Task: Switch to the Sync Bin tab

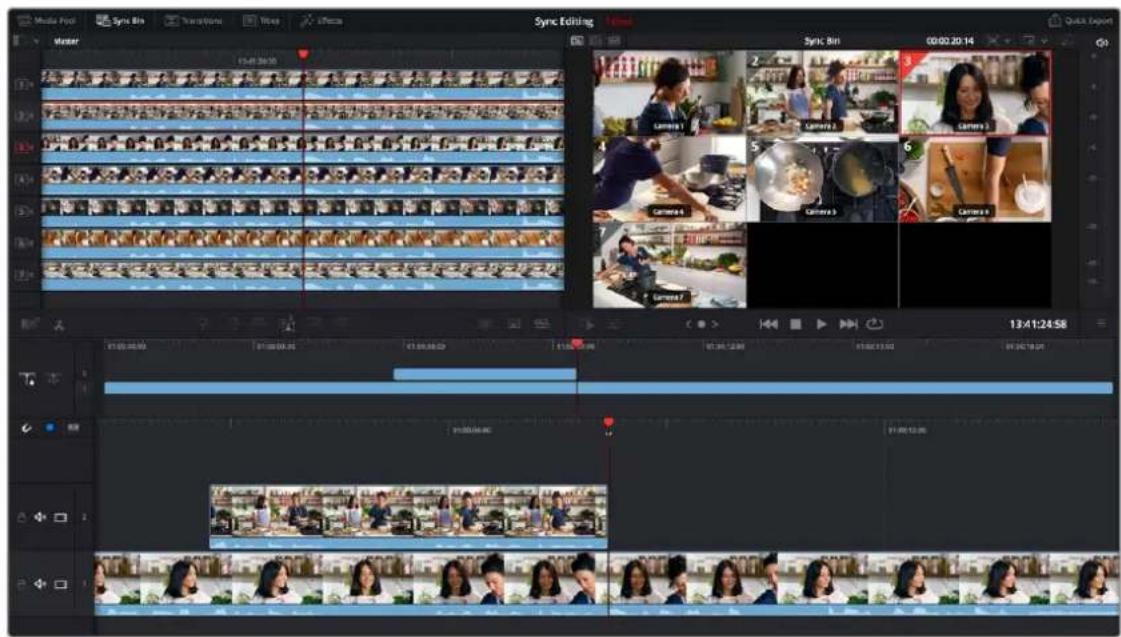Action: click(x=121, y=21)
